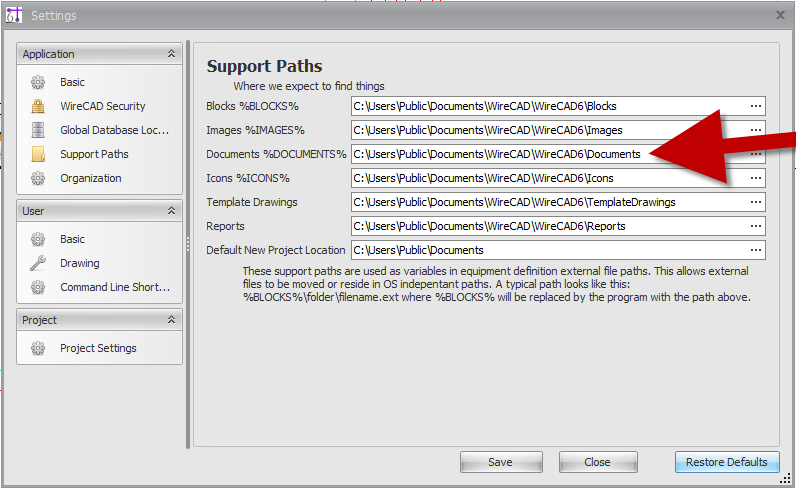Screen dimensions: 796x488
Task: Collapse the Project group
Action: (172, 320)
